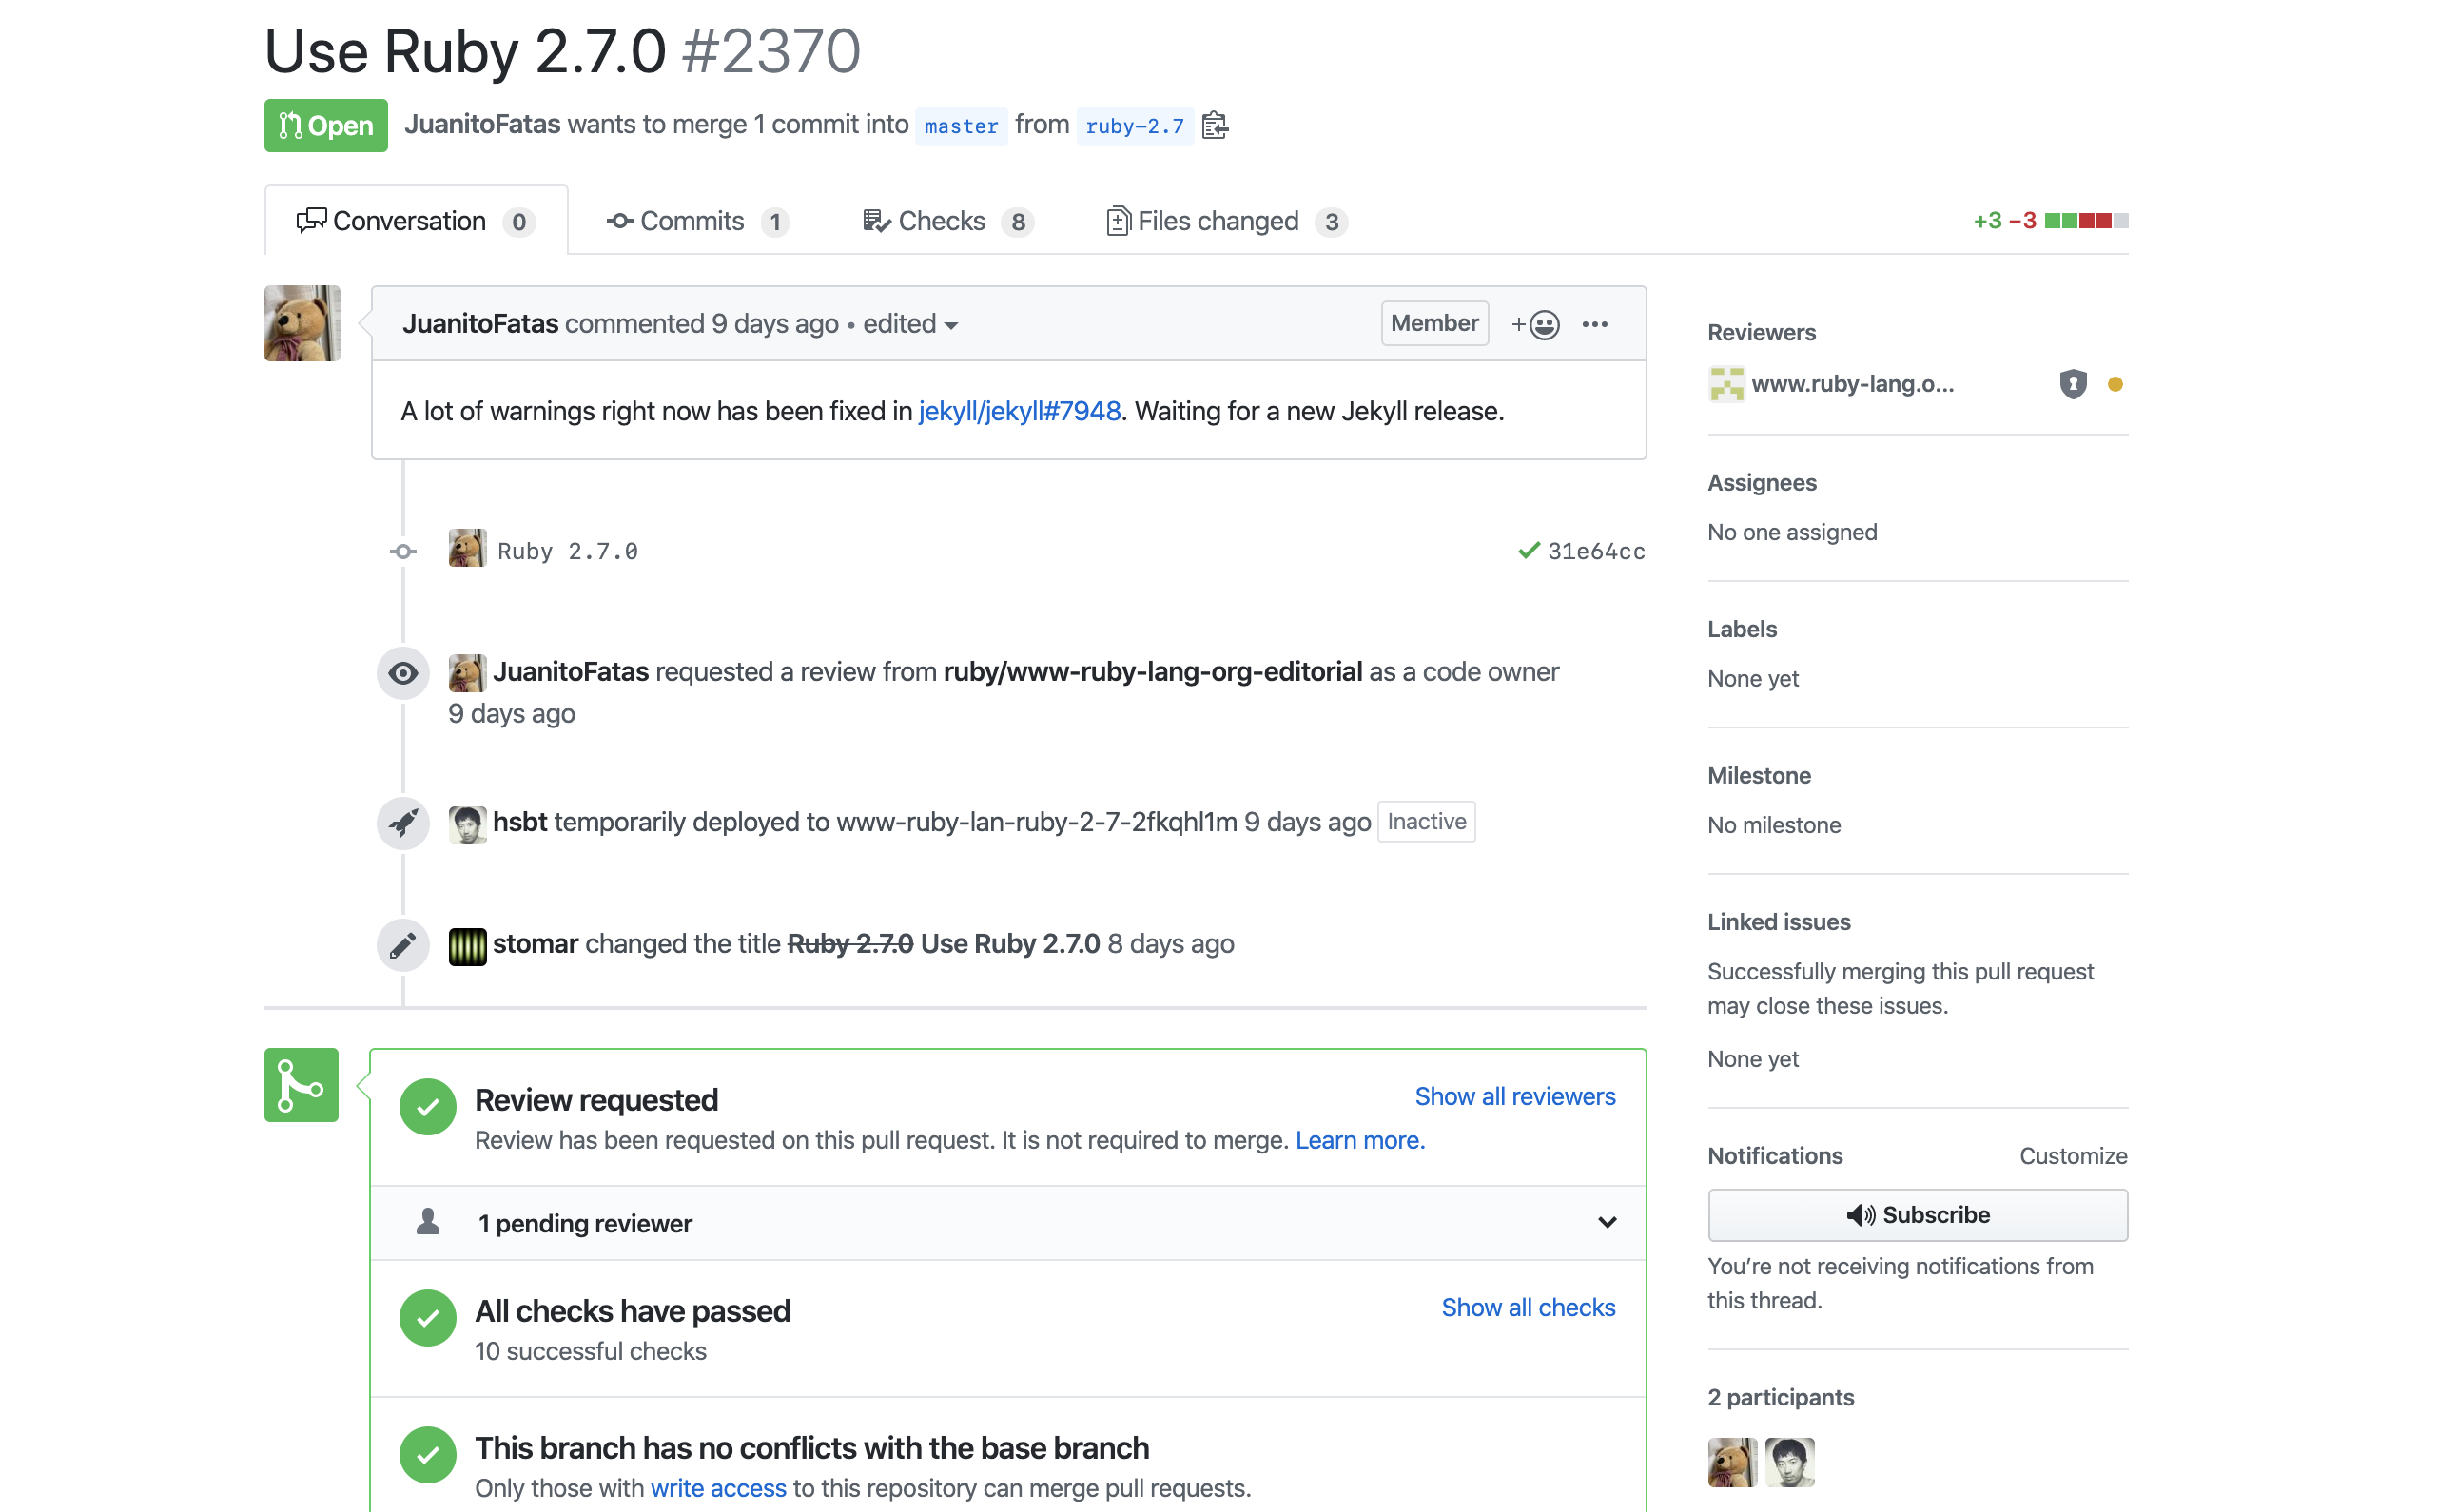This screenshot has width=2437, height=1512.
Task: Switch to the Conversation tab
Action: [416, 221]
